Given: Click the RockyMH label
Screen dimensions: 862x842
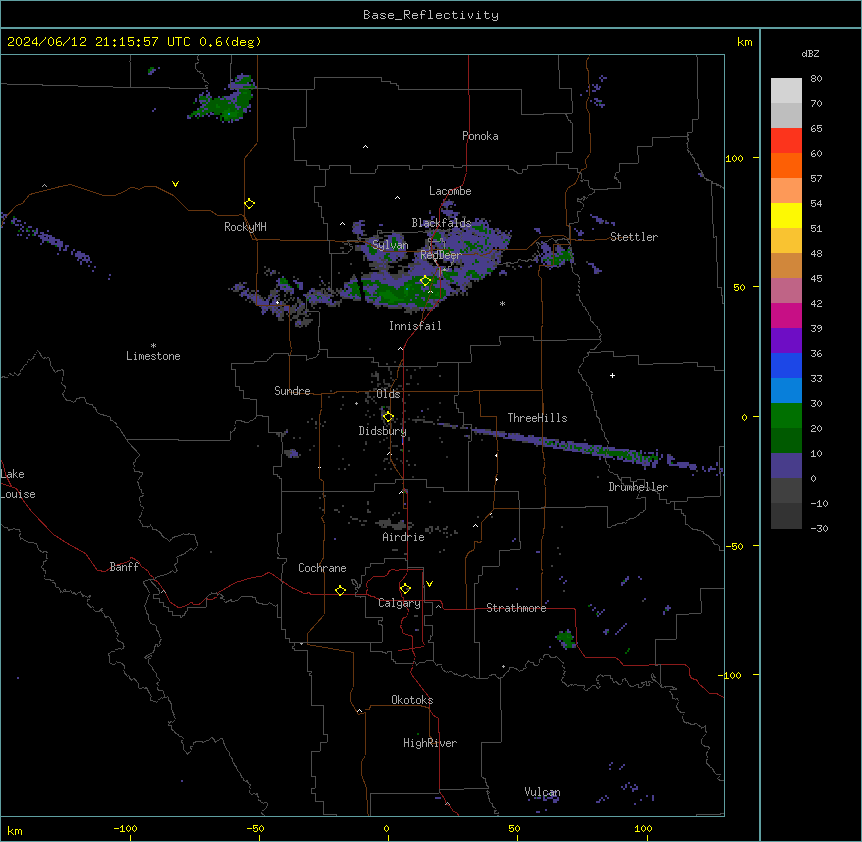Looking at the screenshot, I should click(245, 227).
